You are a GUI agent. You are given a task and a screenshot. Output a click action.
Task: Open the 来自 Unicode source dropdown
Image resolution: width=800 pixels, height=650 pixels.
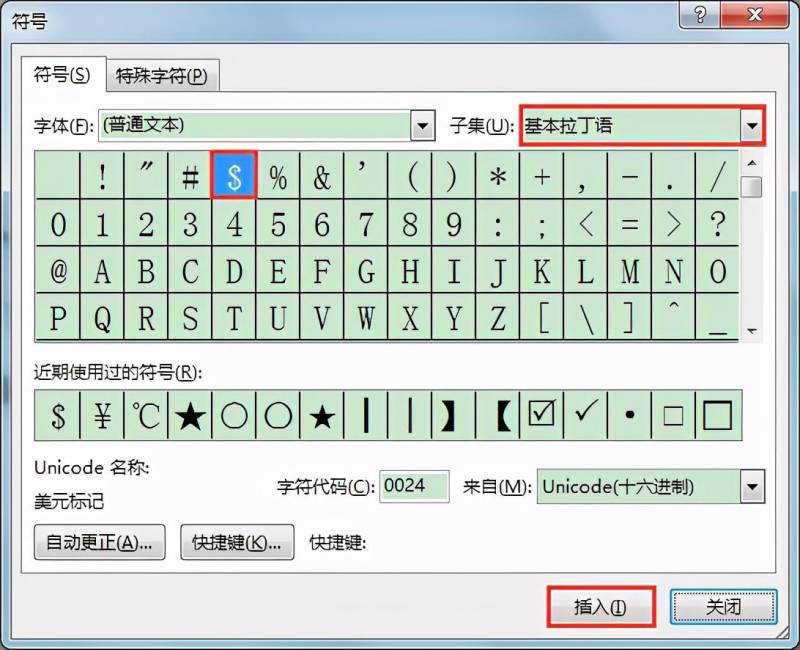tap(753, 486)
